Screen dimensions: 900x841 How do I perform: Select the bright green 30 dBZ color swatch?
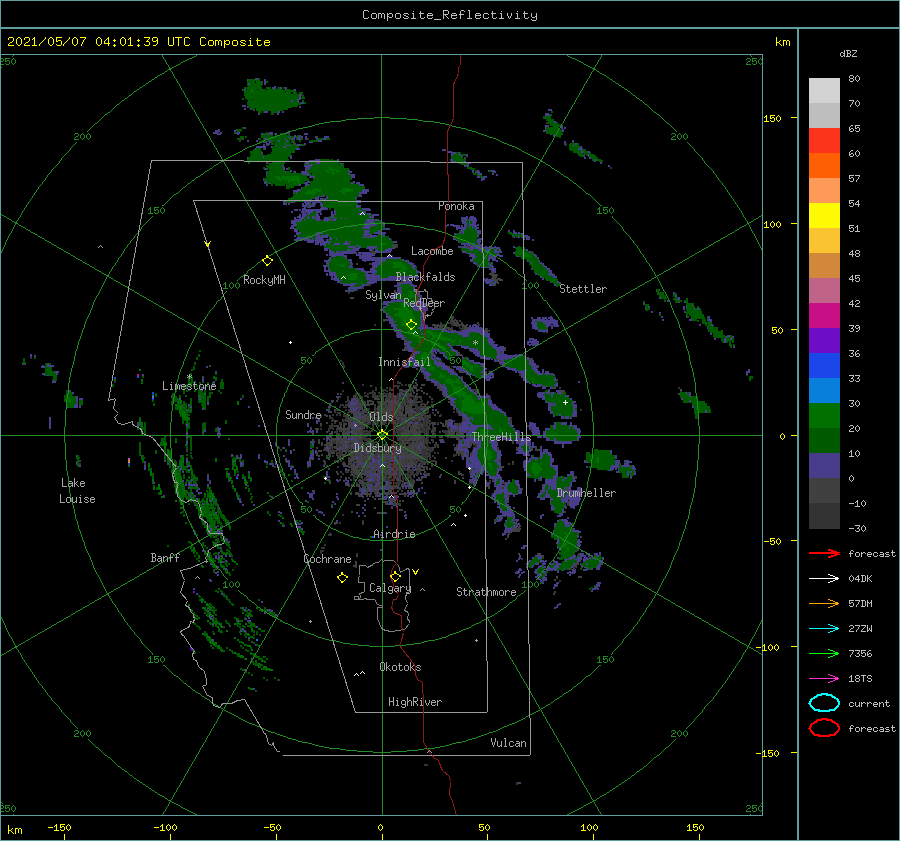[x=824, y=416]
